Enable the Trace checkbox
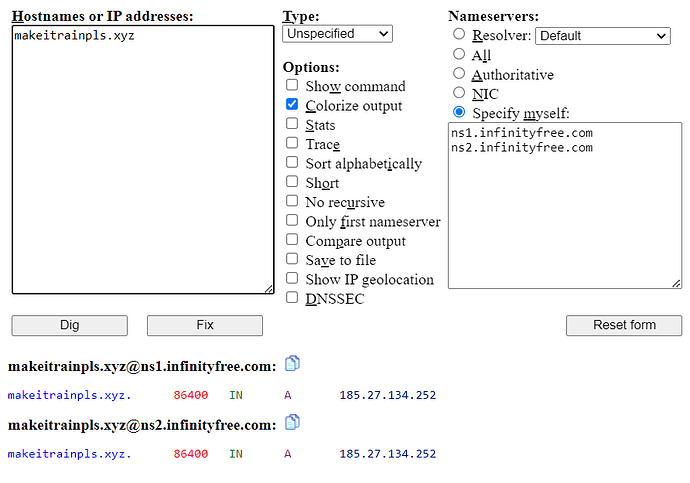The height and width of the screenshot is (483, 690). click(292, 144)
